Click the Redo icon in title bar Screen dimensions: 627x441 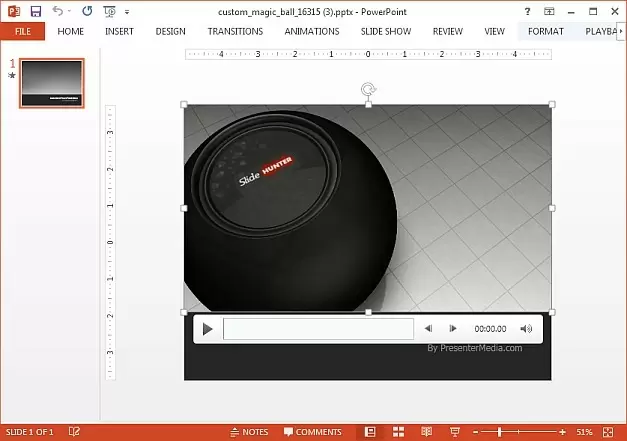[86, 11]
